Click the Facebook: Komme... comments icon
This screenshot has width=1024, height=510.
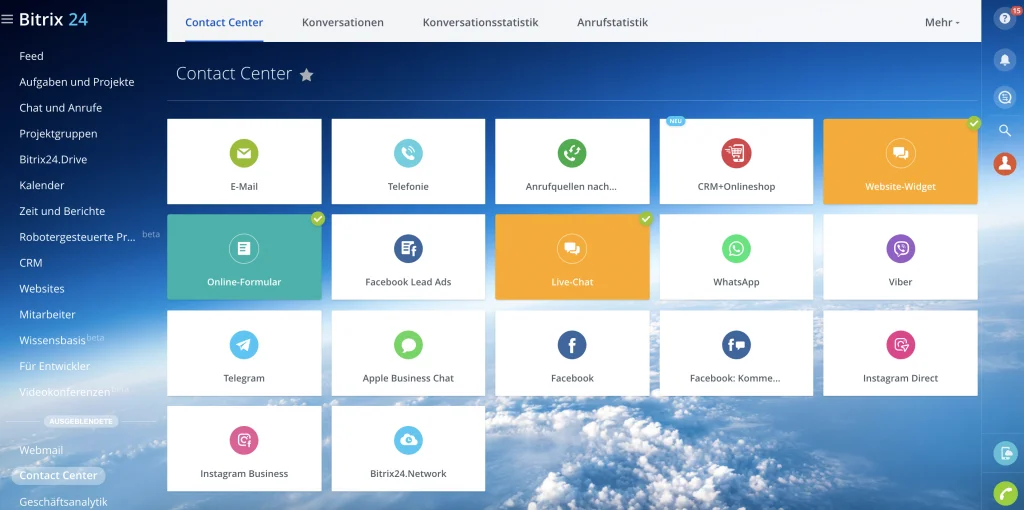(x=736, y=345)
